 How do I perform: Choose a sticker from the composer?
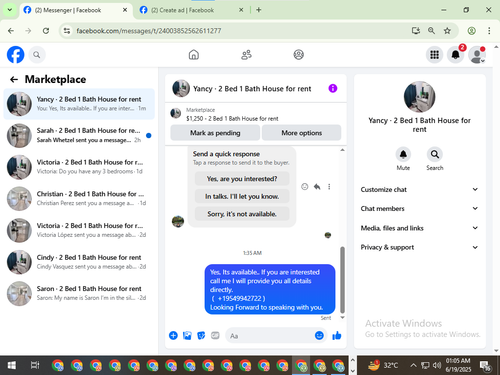point(201,335)
